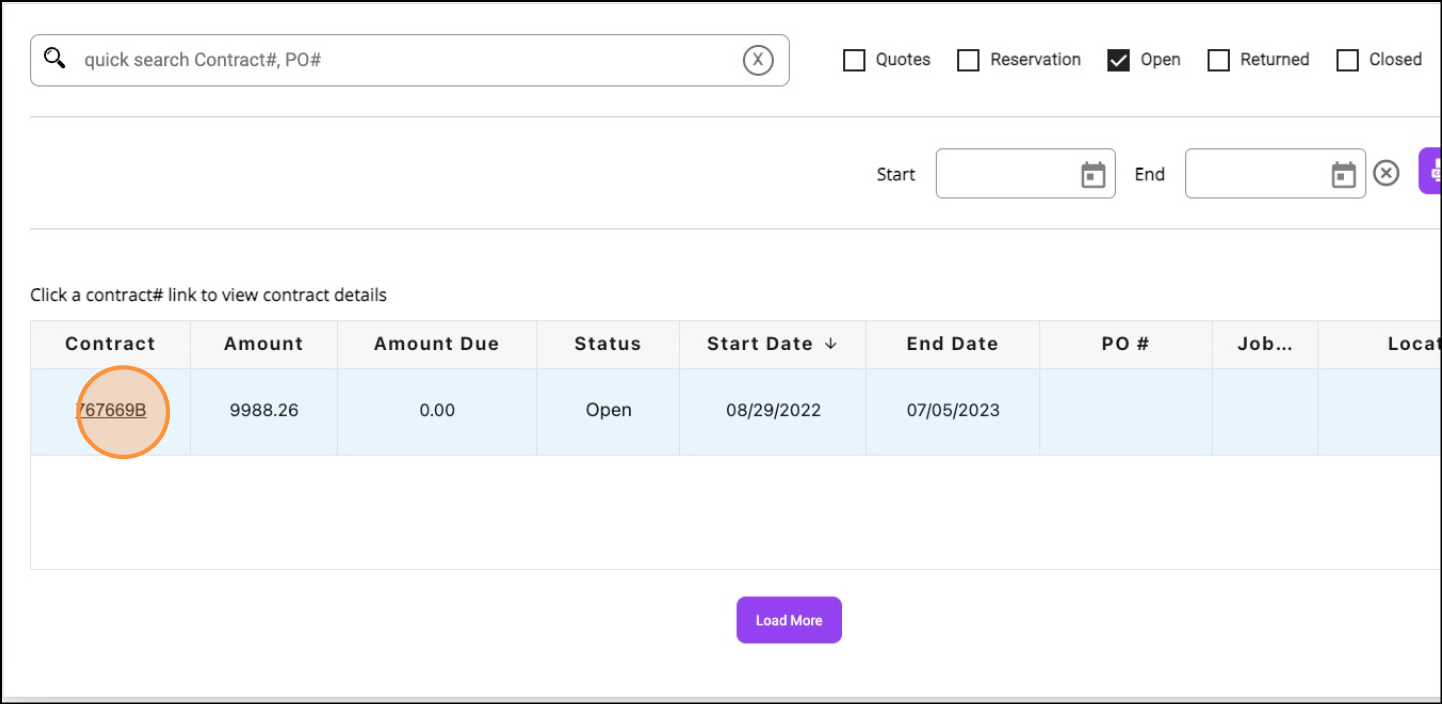Focus the End date input box

coord(1255,174)
